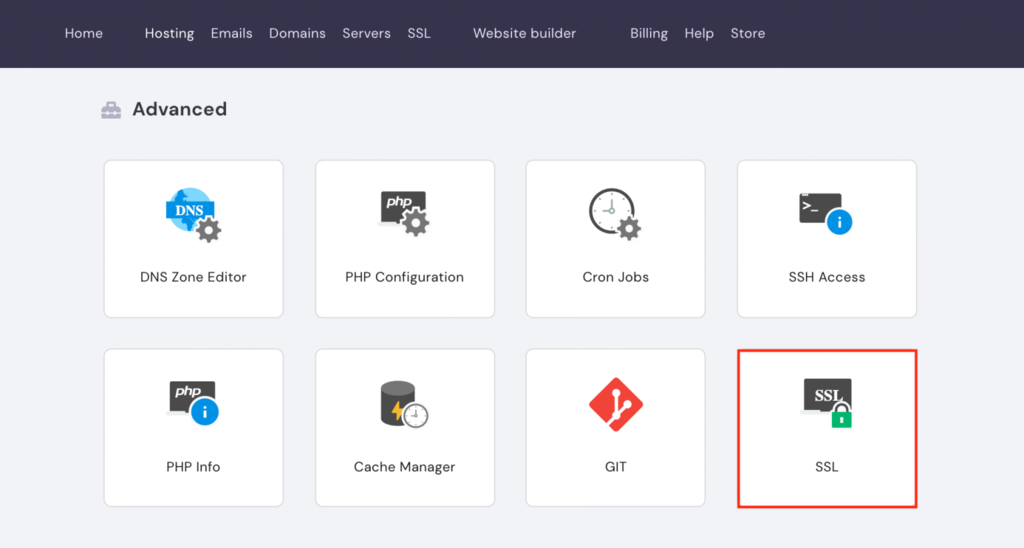Open Website builder from navigation
This screenshot has height=548, width=1024.
524,33
